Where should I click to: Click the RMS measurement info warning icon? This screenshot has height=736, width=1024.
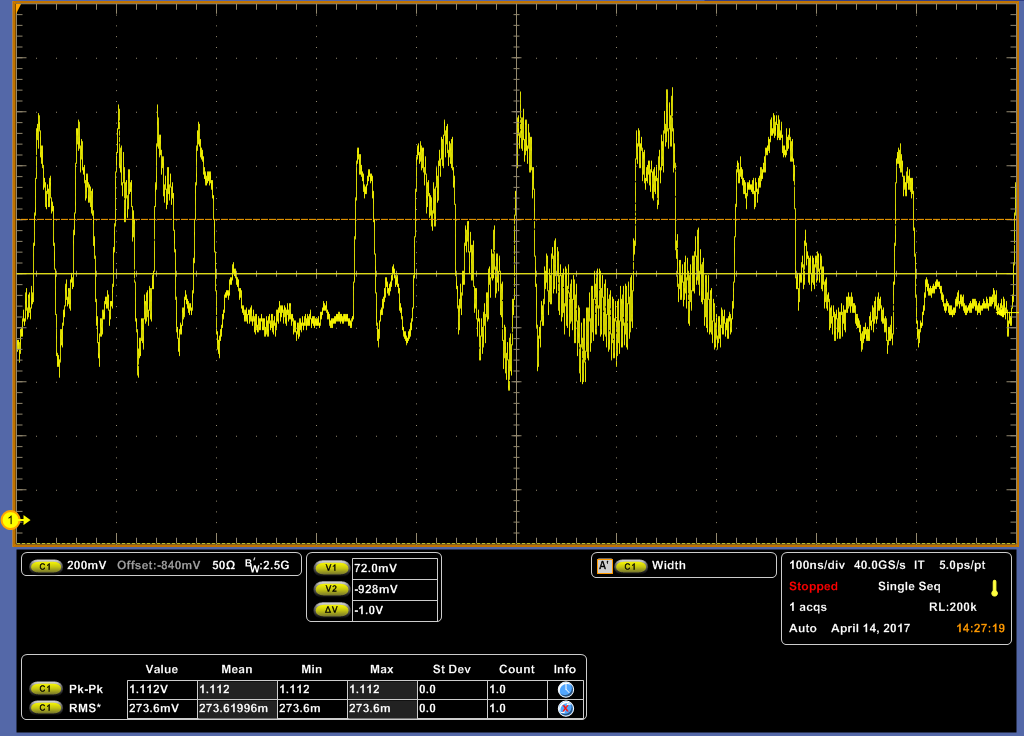[565, 708]
